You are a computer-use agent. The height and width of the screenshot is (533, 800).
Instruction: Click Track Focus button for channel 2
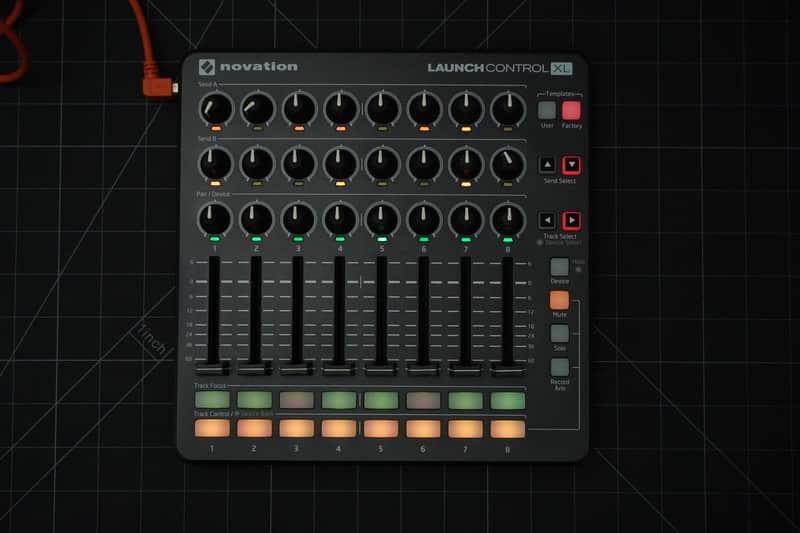coord(255,400)
